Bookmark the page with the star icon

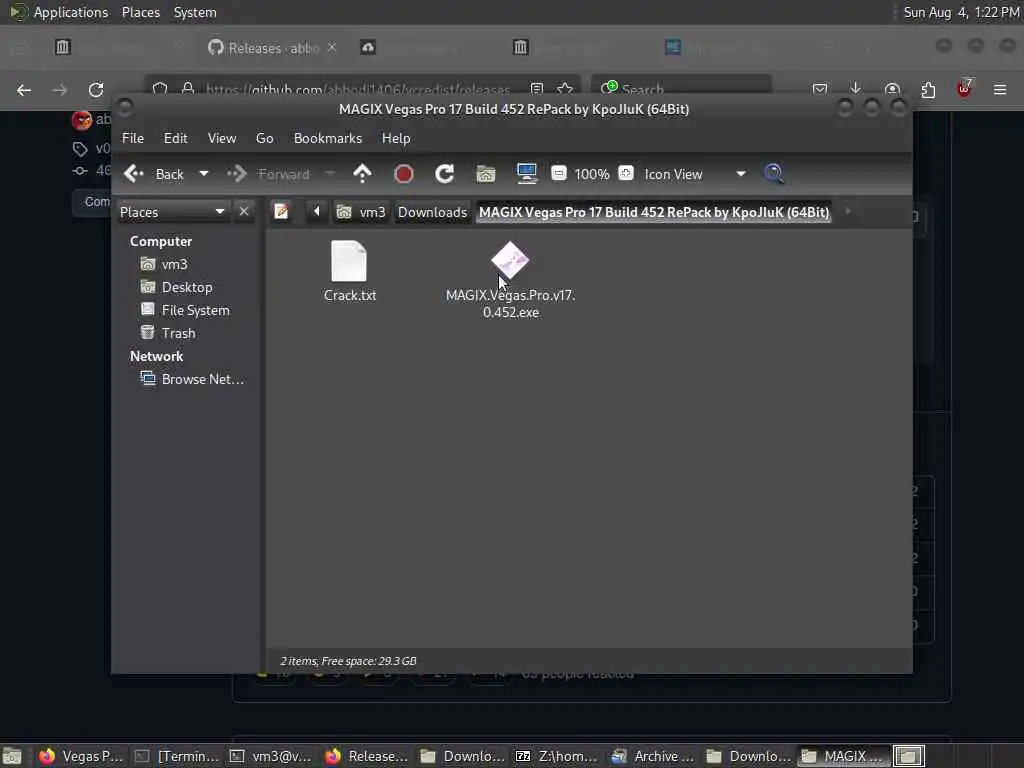tap(566, 89)
